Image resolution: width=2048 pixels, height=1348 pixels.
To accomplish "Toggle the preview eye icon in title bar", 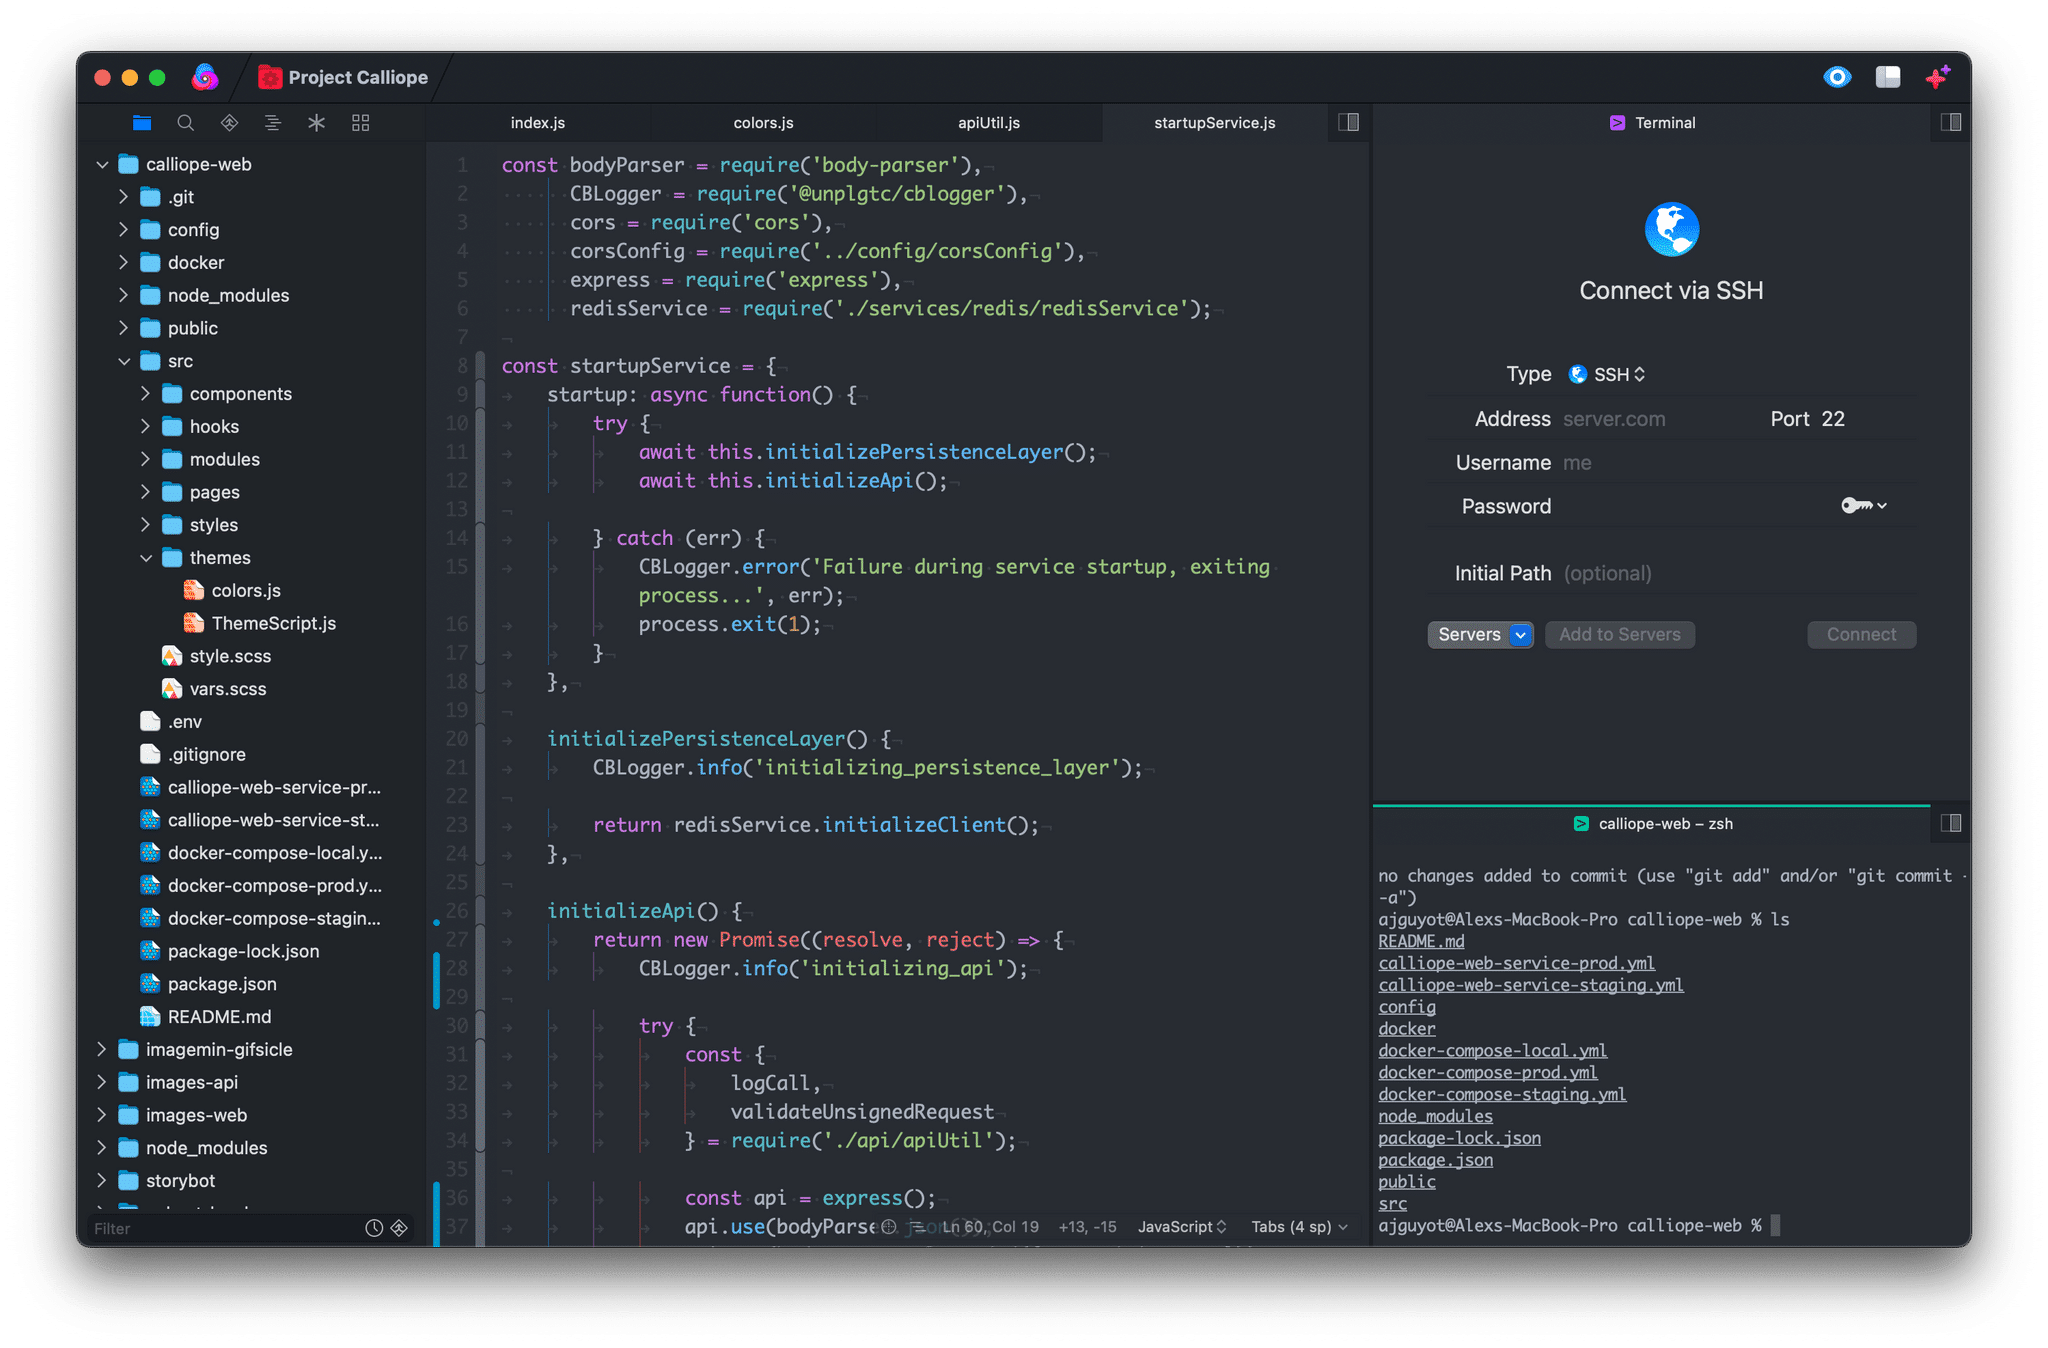I will (1837, 77).
